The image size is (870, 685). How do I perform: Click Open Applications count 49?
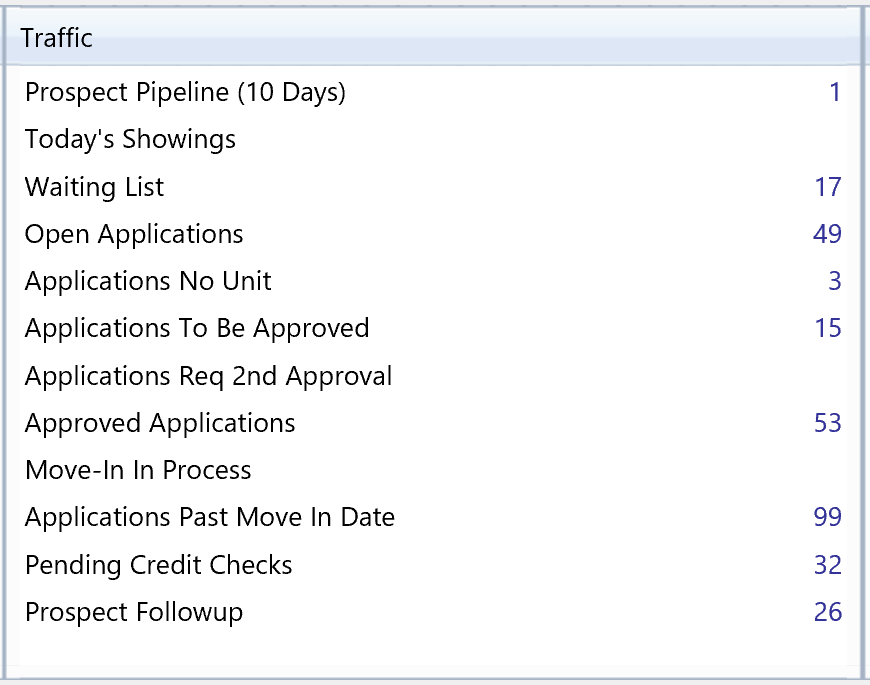(828, 234)
